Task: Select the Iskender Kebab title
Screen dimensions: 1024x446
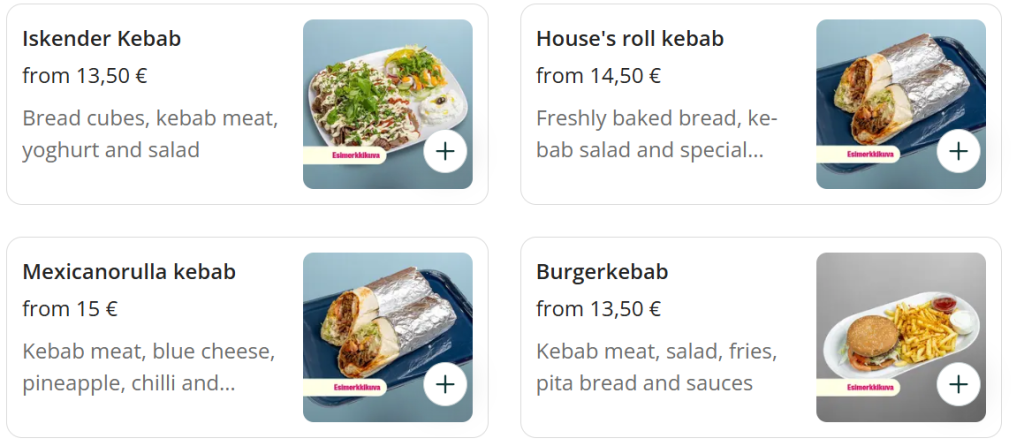Action: pos(101,39)
